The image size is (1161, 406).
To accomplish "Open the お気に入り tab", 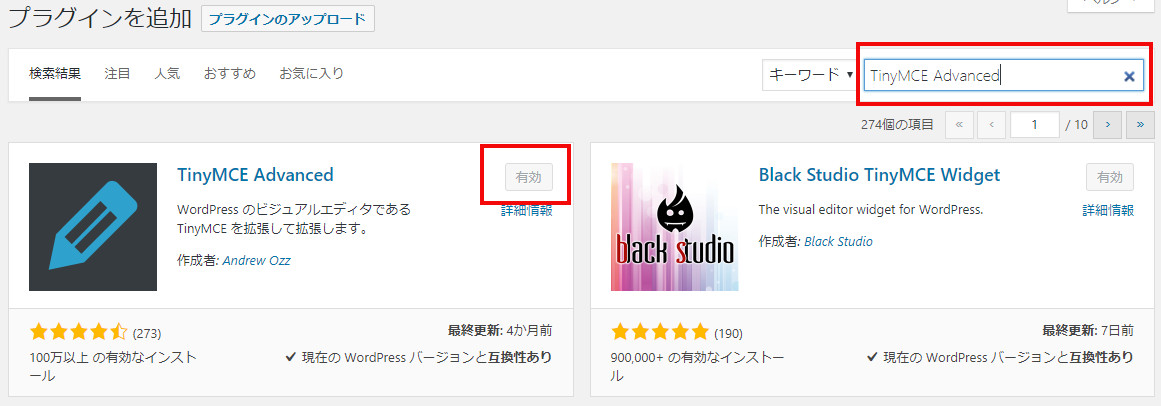I will 311,73.
